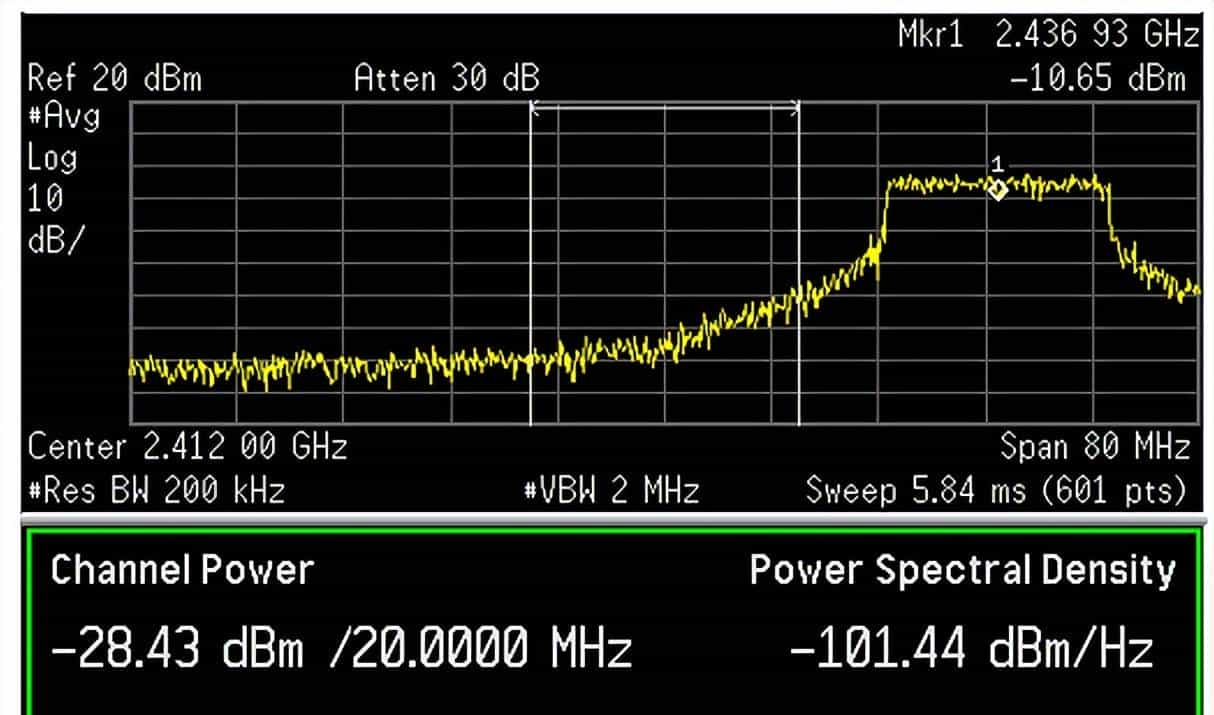Click the -10.65 dBm marker amplitude value
Image resolution: width=1214 pixels, height=715 pixels.
point(1098,79)
